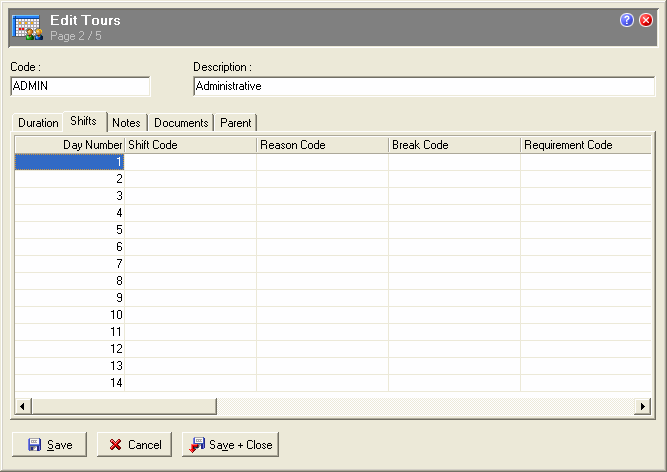Select the Shifts tab
The width and height of the screenshot is (667, 472).
pyautogui.click(x=84, y=122)
